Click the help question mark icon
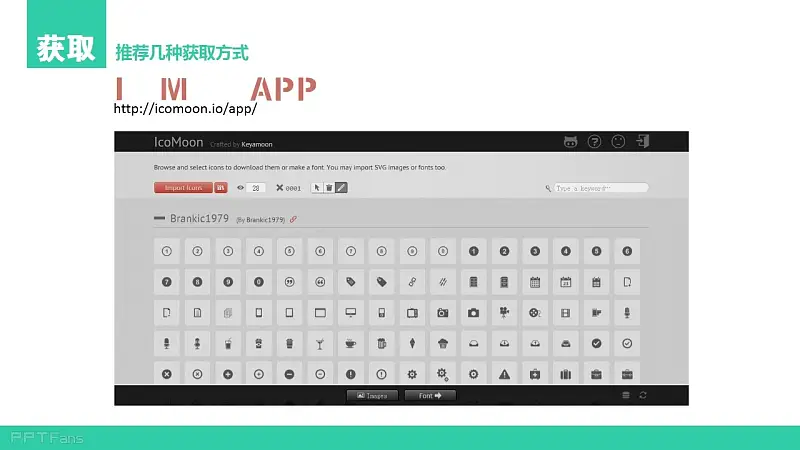This screenshot has height=450, width=800. [594, 142]
